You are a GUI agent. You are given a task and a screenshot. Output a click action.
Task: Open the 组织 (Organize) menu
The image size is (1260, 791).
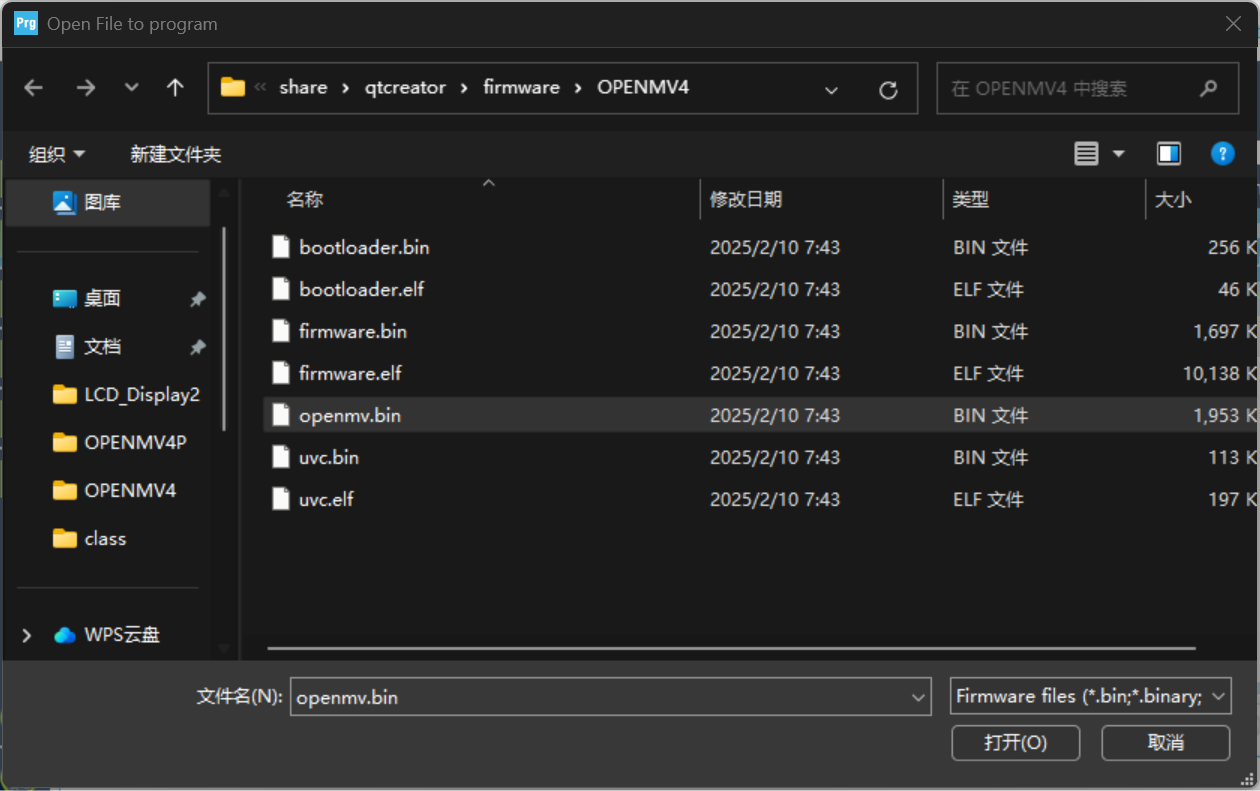point(57,153)
